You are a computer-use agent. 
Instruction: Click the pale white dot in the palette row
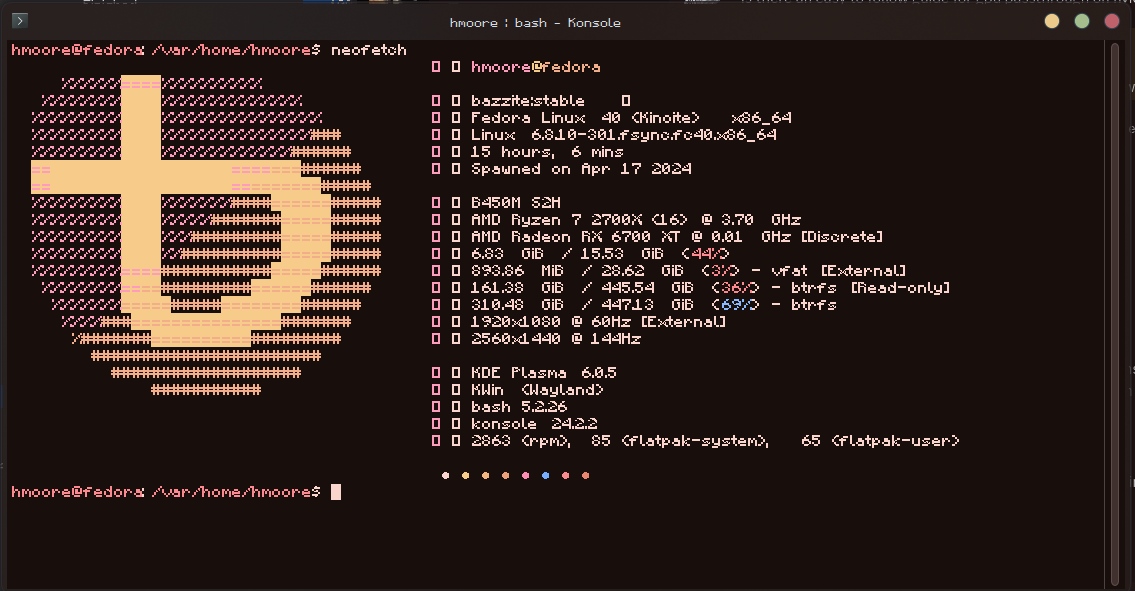click(445, 476)
